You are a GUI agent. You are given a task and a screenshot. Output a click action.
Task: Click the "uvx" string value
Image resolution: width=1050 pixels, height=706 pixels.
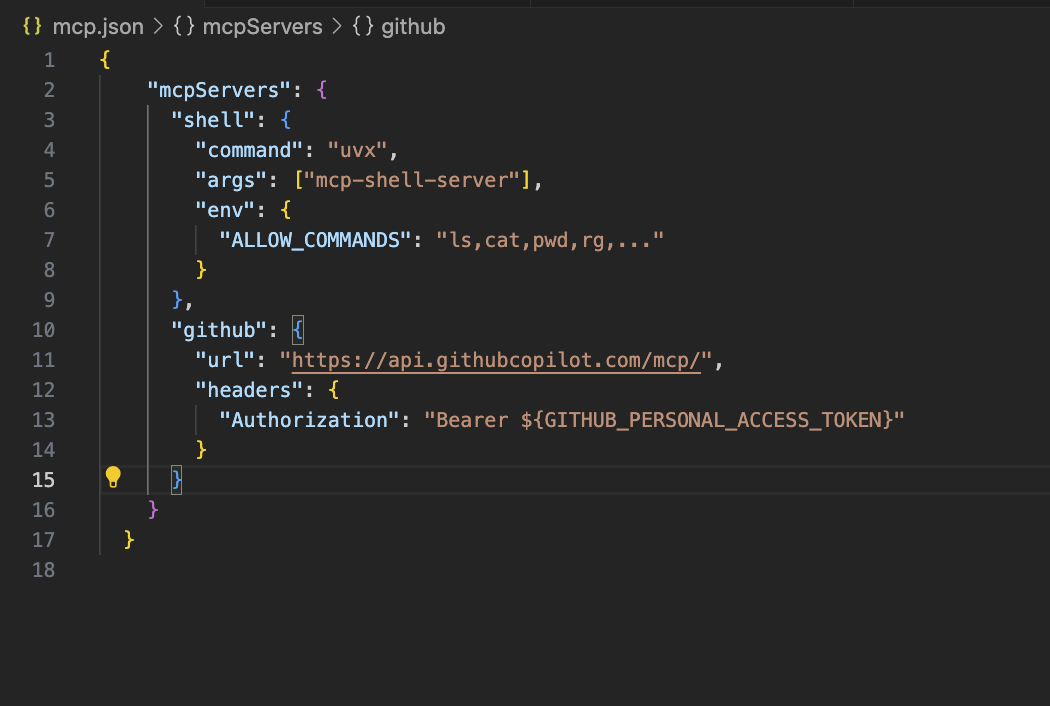pos(357,150)
